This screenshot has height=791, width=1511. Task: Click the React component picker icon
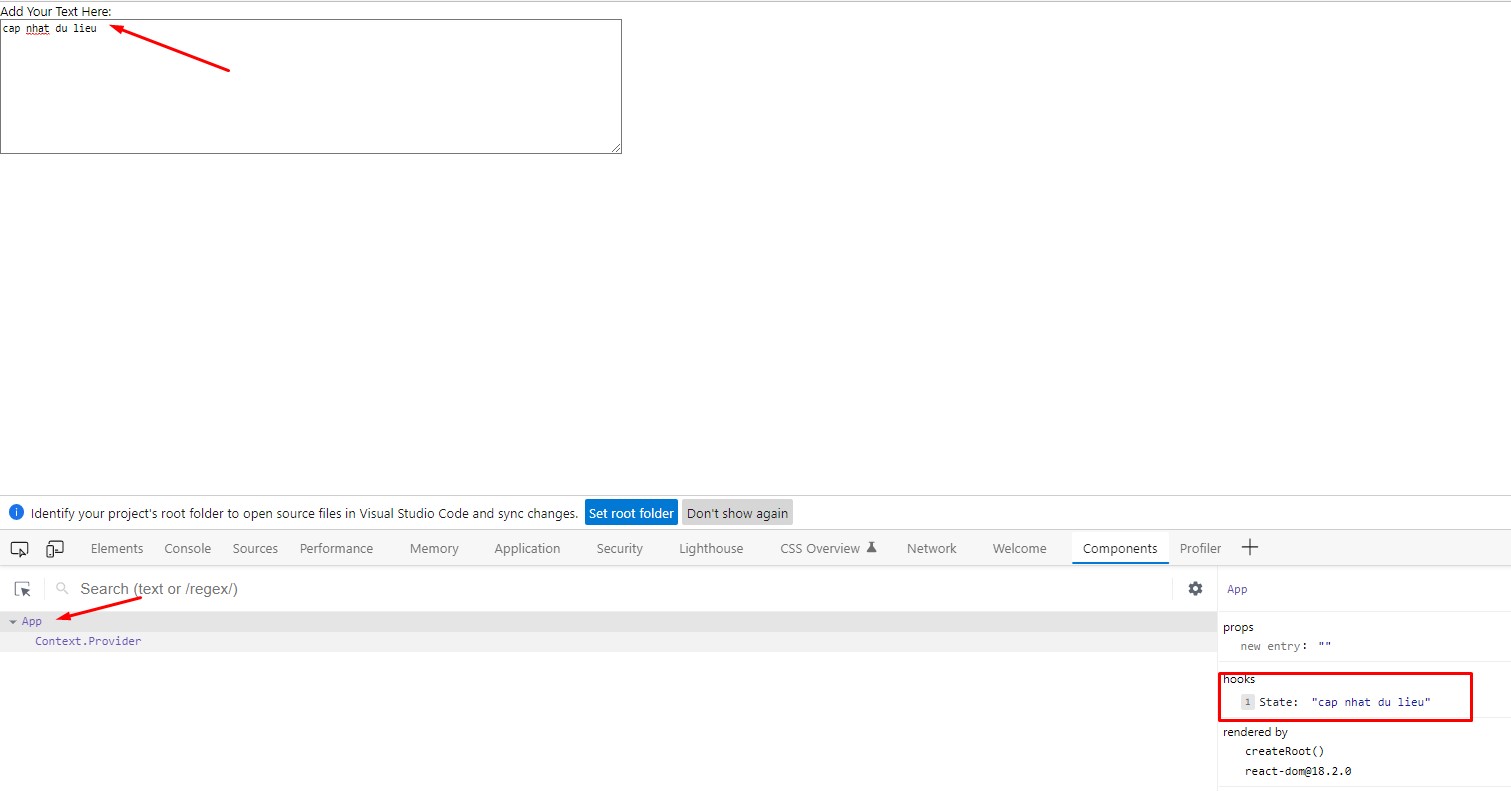point(22,589)
